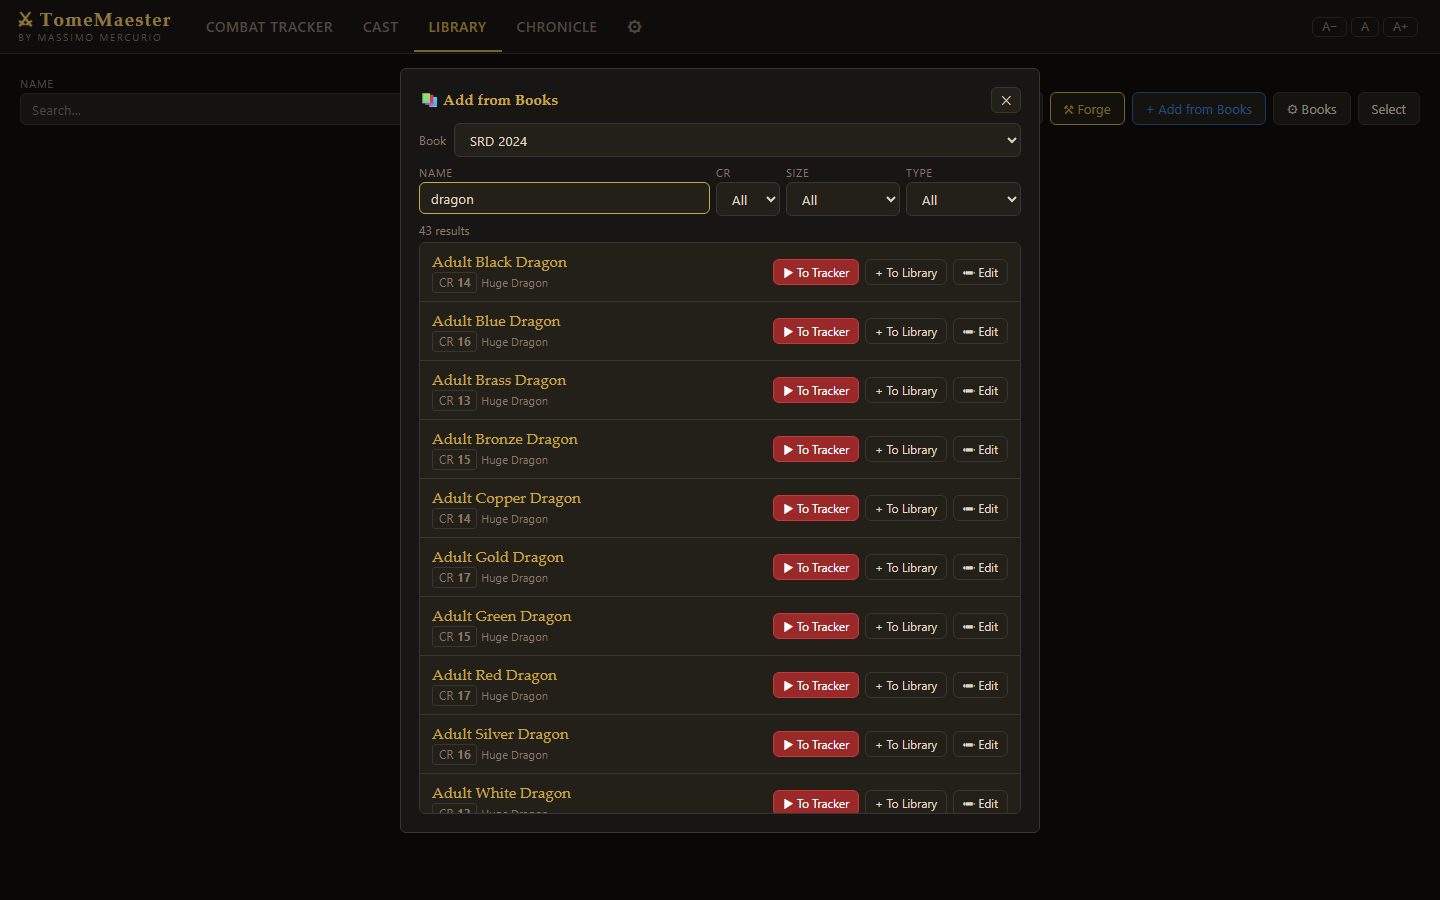Send Adult Black Dragon to tracker
This screenshot has height=900, width=1440.
pos(816,272)
